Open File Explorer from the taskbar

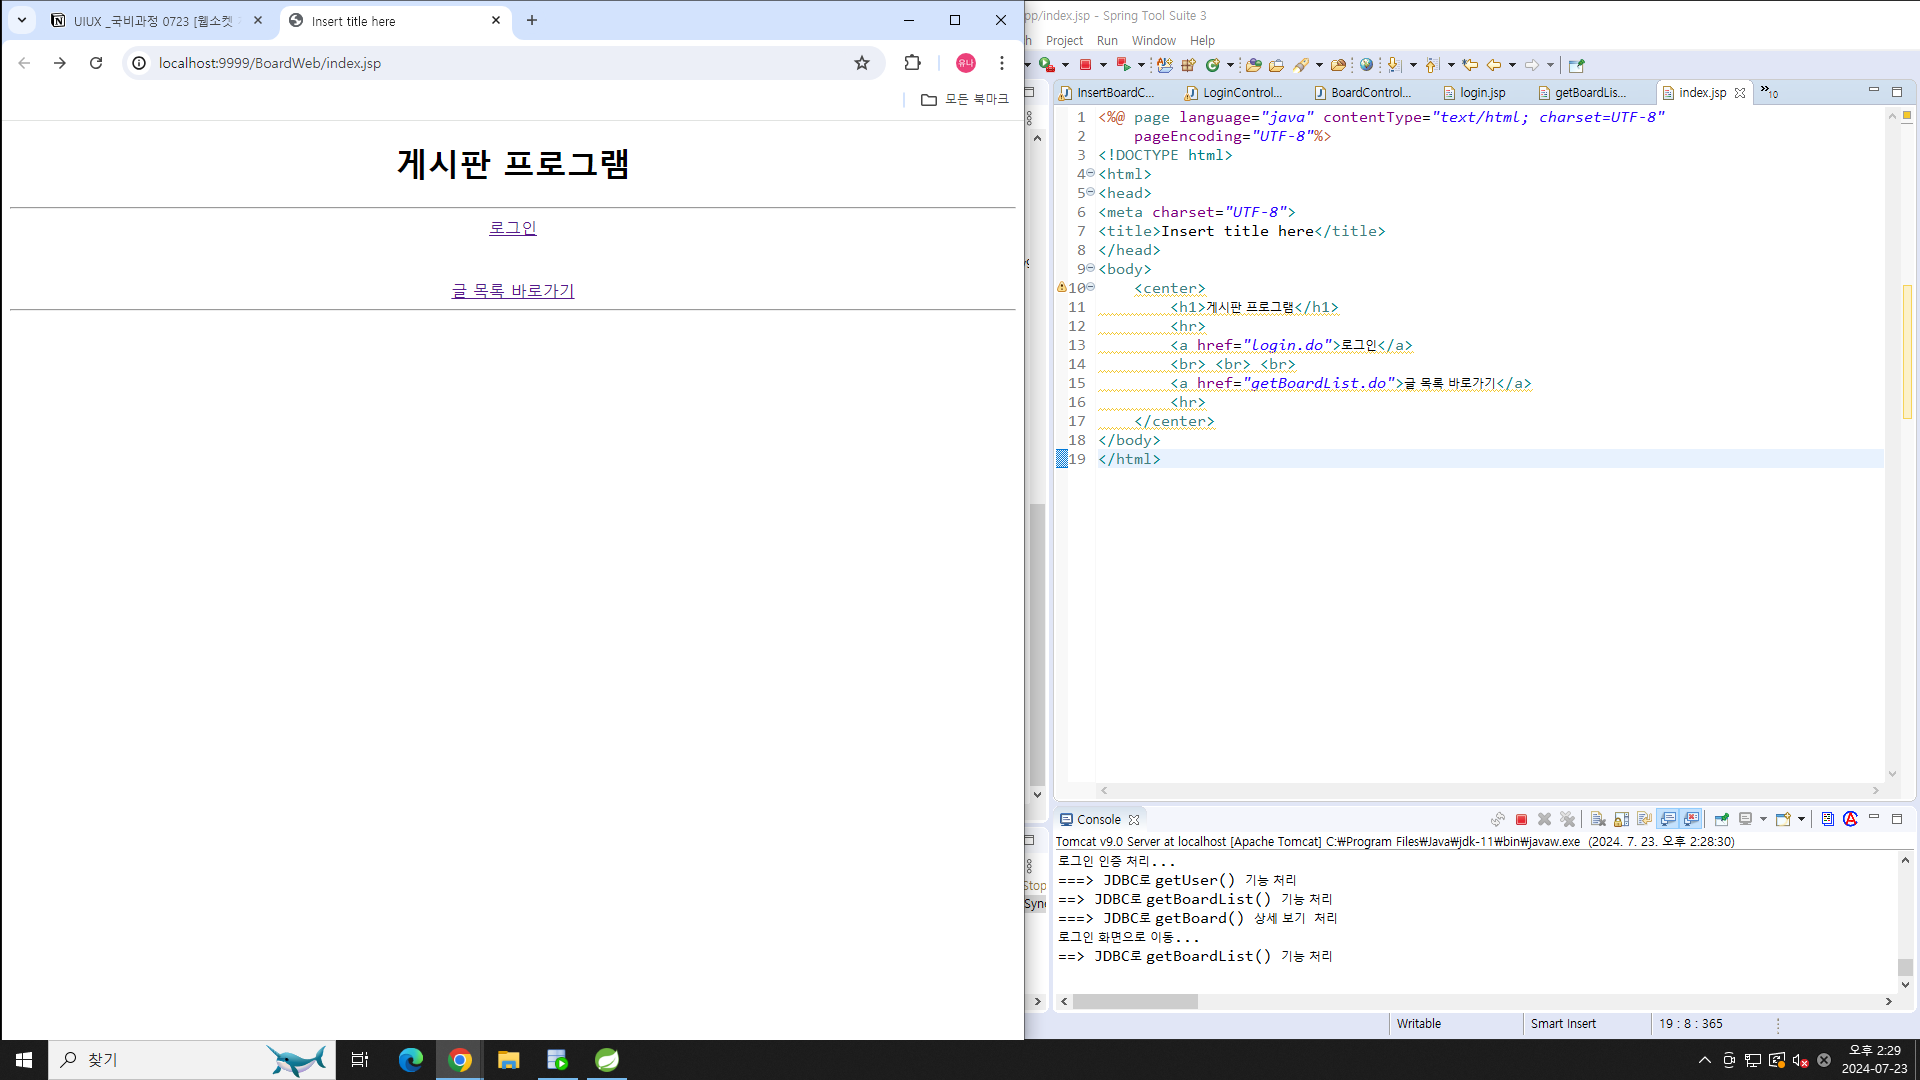point(508,1060)
